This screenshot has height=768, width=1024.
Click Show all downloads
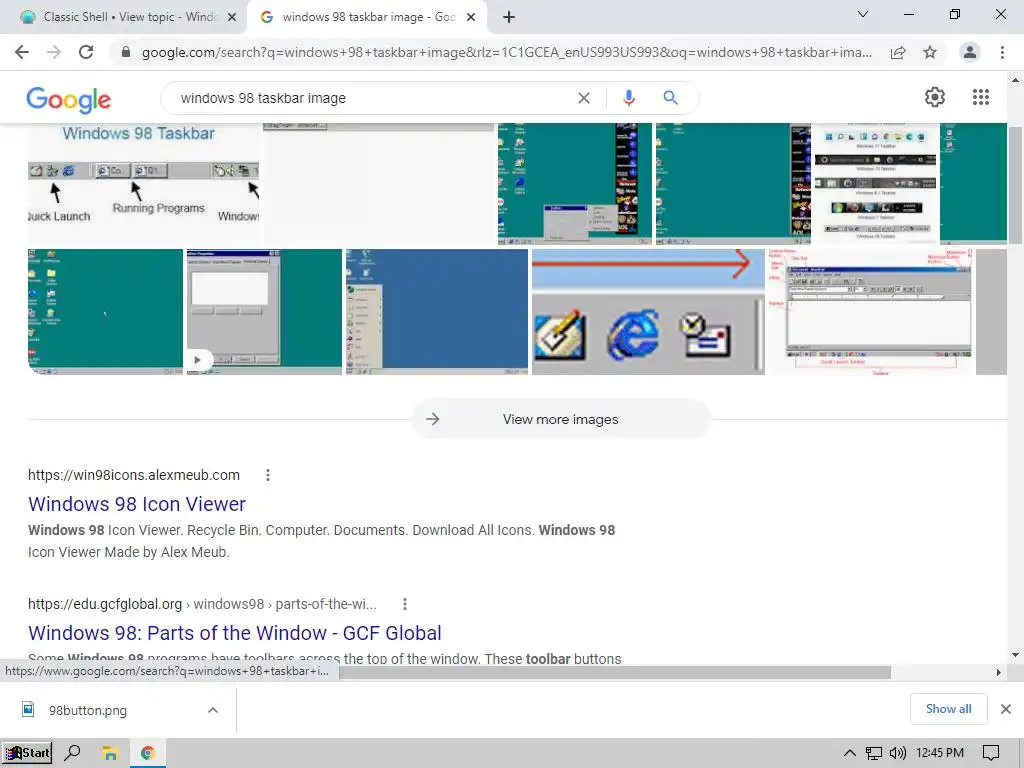pos(948,709)
